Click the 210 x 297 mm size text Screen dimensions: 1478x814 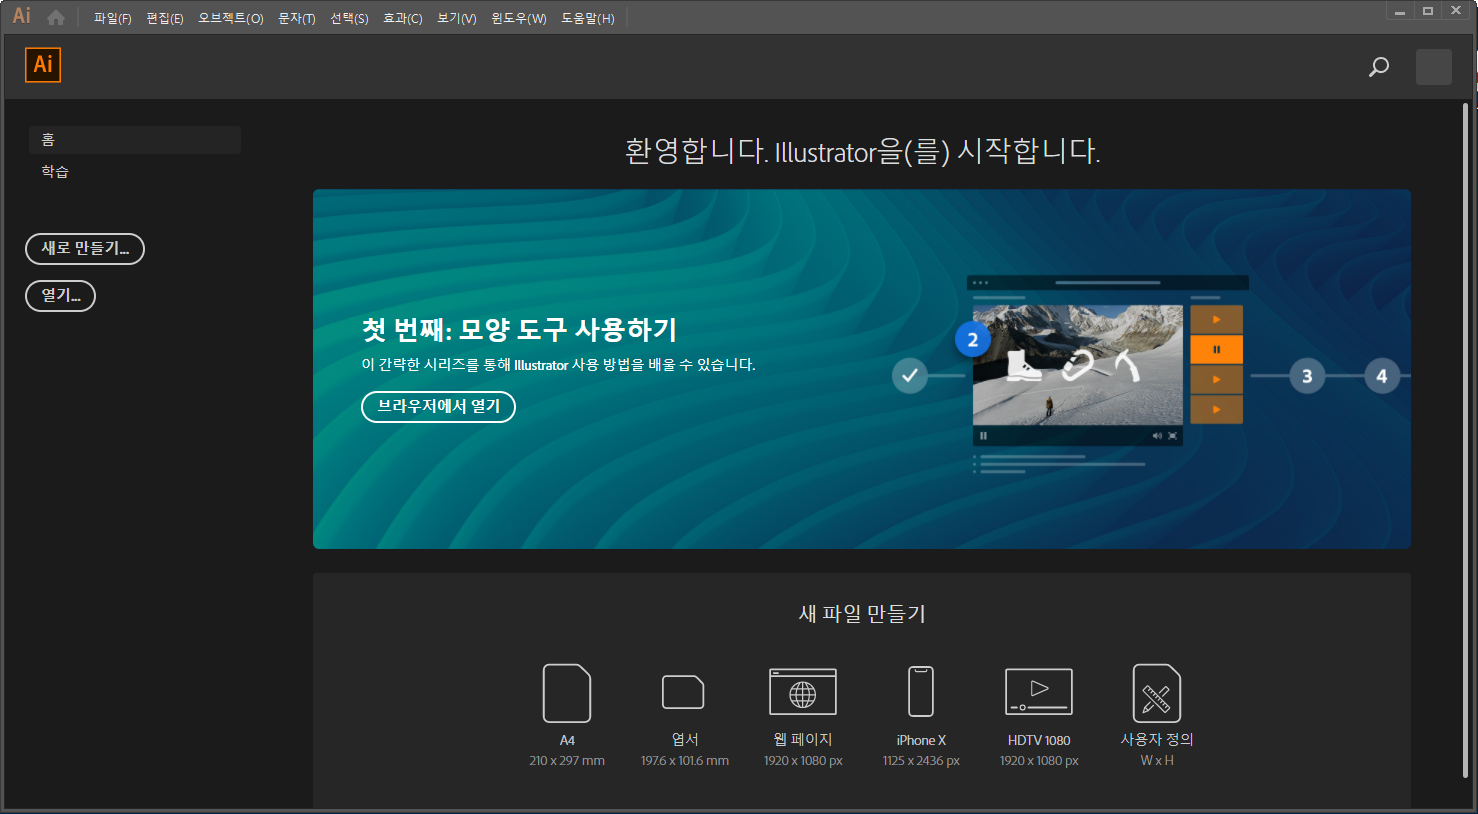click(567, 761)
